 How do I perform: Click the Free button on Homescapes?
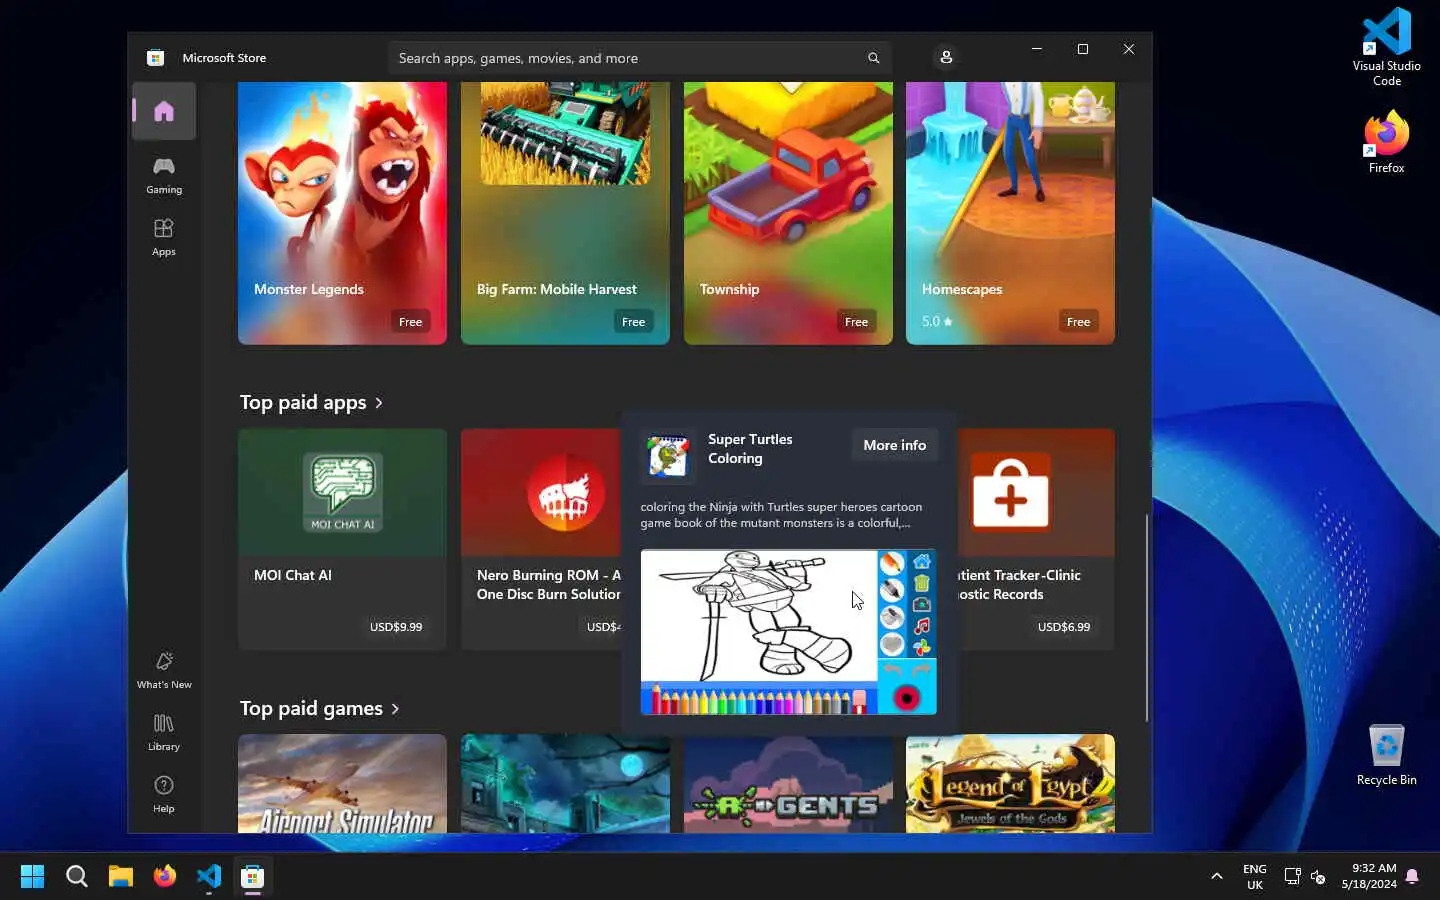click(1078, 321)
